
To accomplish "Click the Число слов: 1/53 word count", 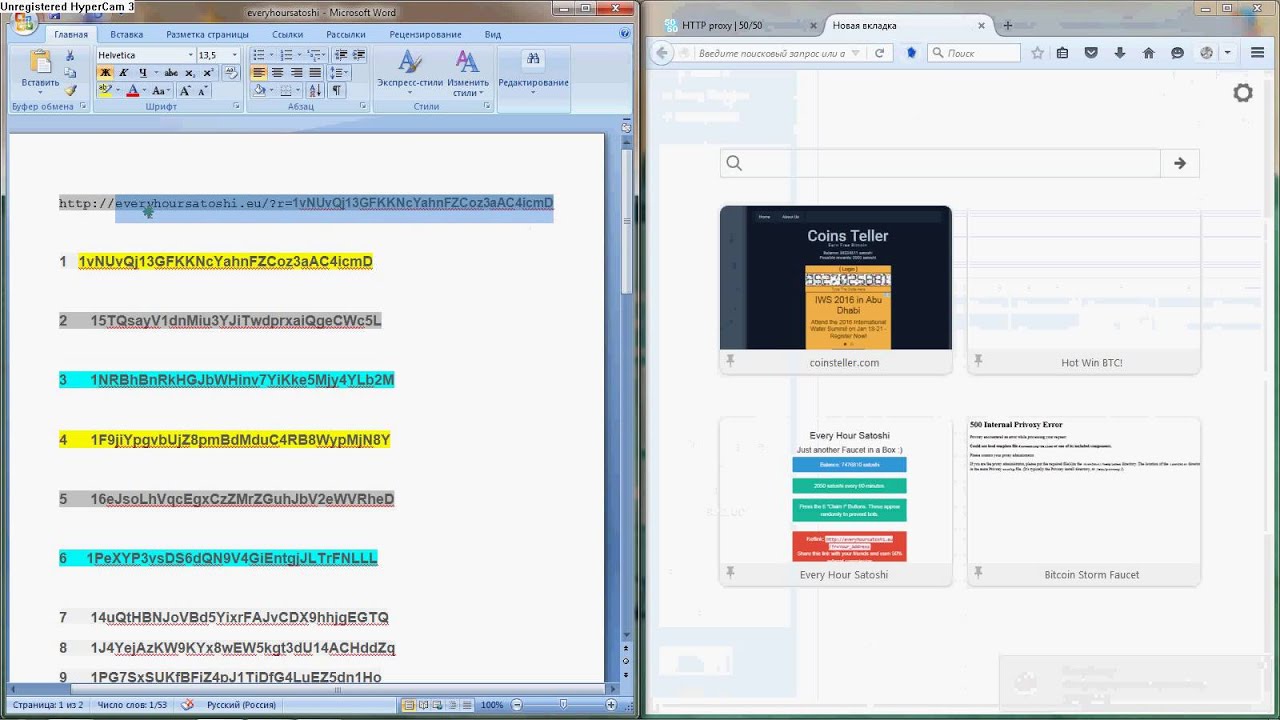I will pos(132,705).
